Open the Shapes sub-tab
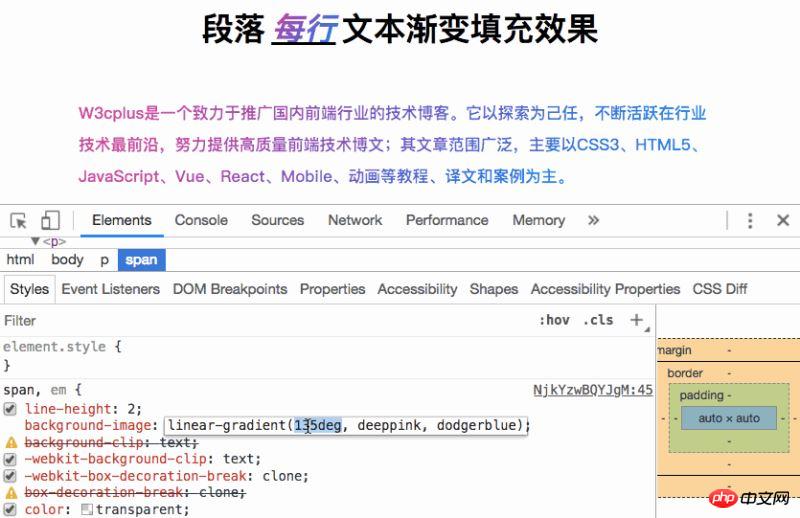800x518 pixels. coord(493,289)
